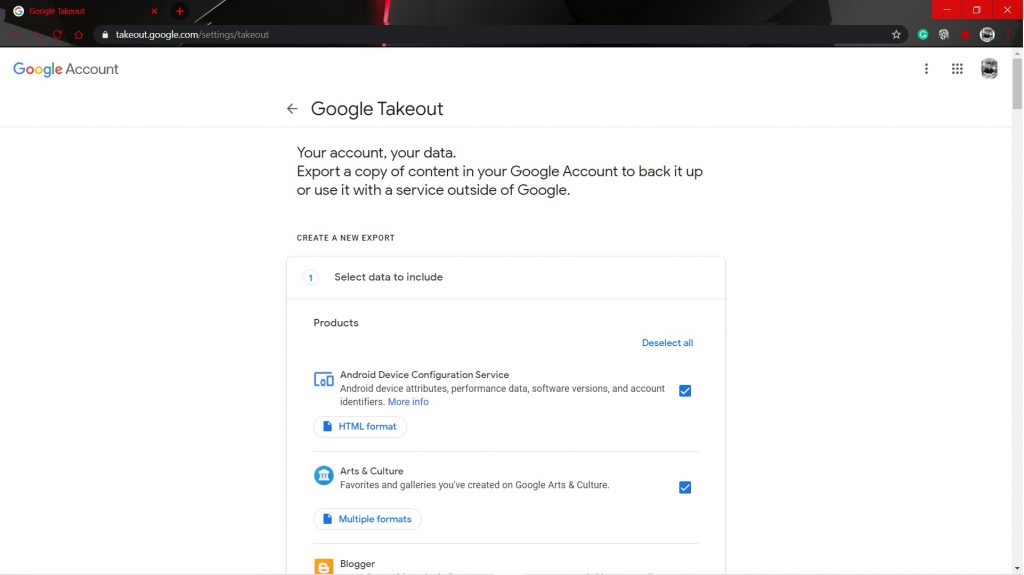Image resolution: width=1024 pixels, height=575 pixels.
Task: Close the Google Takeout tab
Action: 154,11
